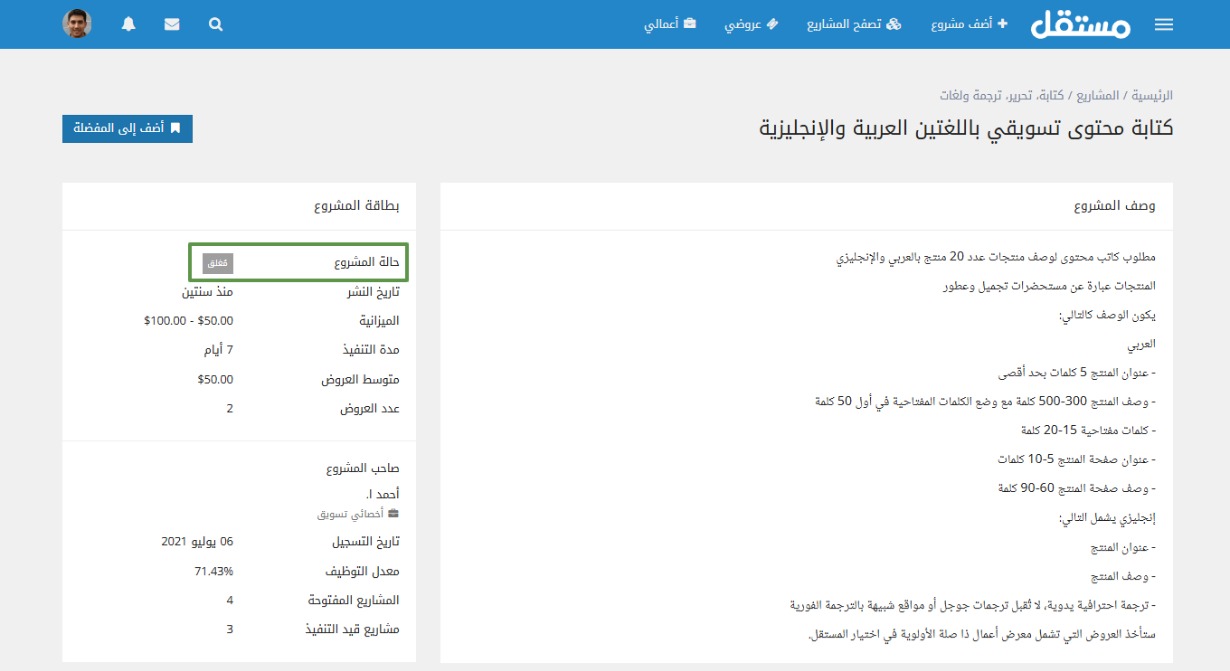Click the منذ سنتين publish date value

(x=207, y=292)
